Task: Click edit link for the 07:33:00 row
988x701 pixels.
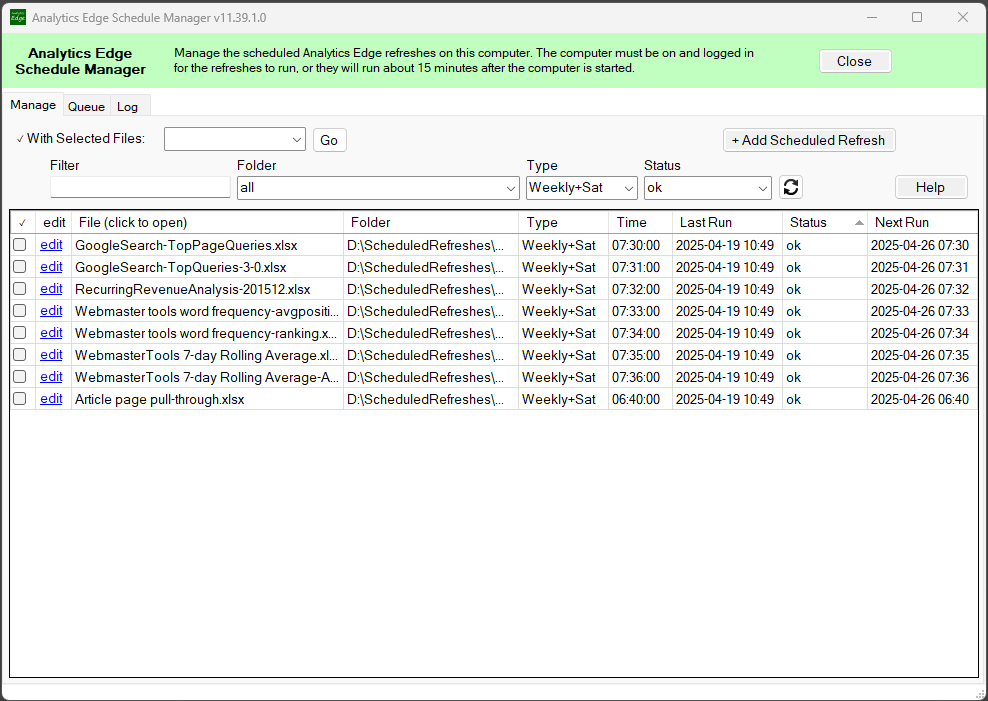Action: click(x=51, y=311)
